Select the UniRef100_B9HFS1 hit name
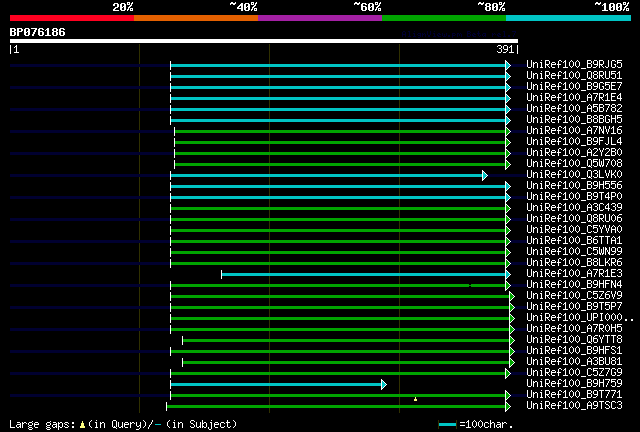The image size is (640, 432). pos(574,351)
